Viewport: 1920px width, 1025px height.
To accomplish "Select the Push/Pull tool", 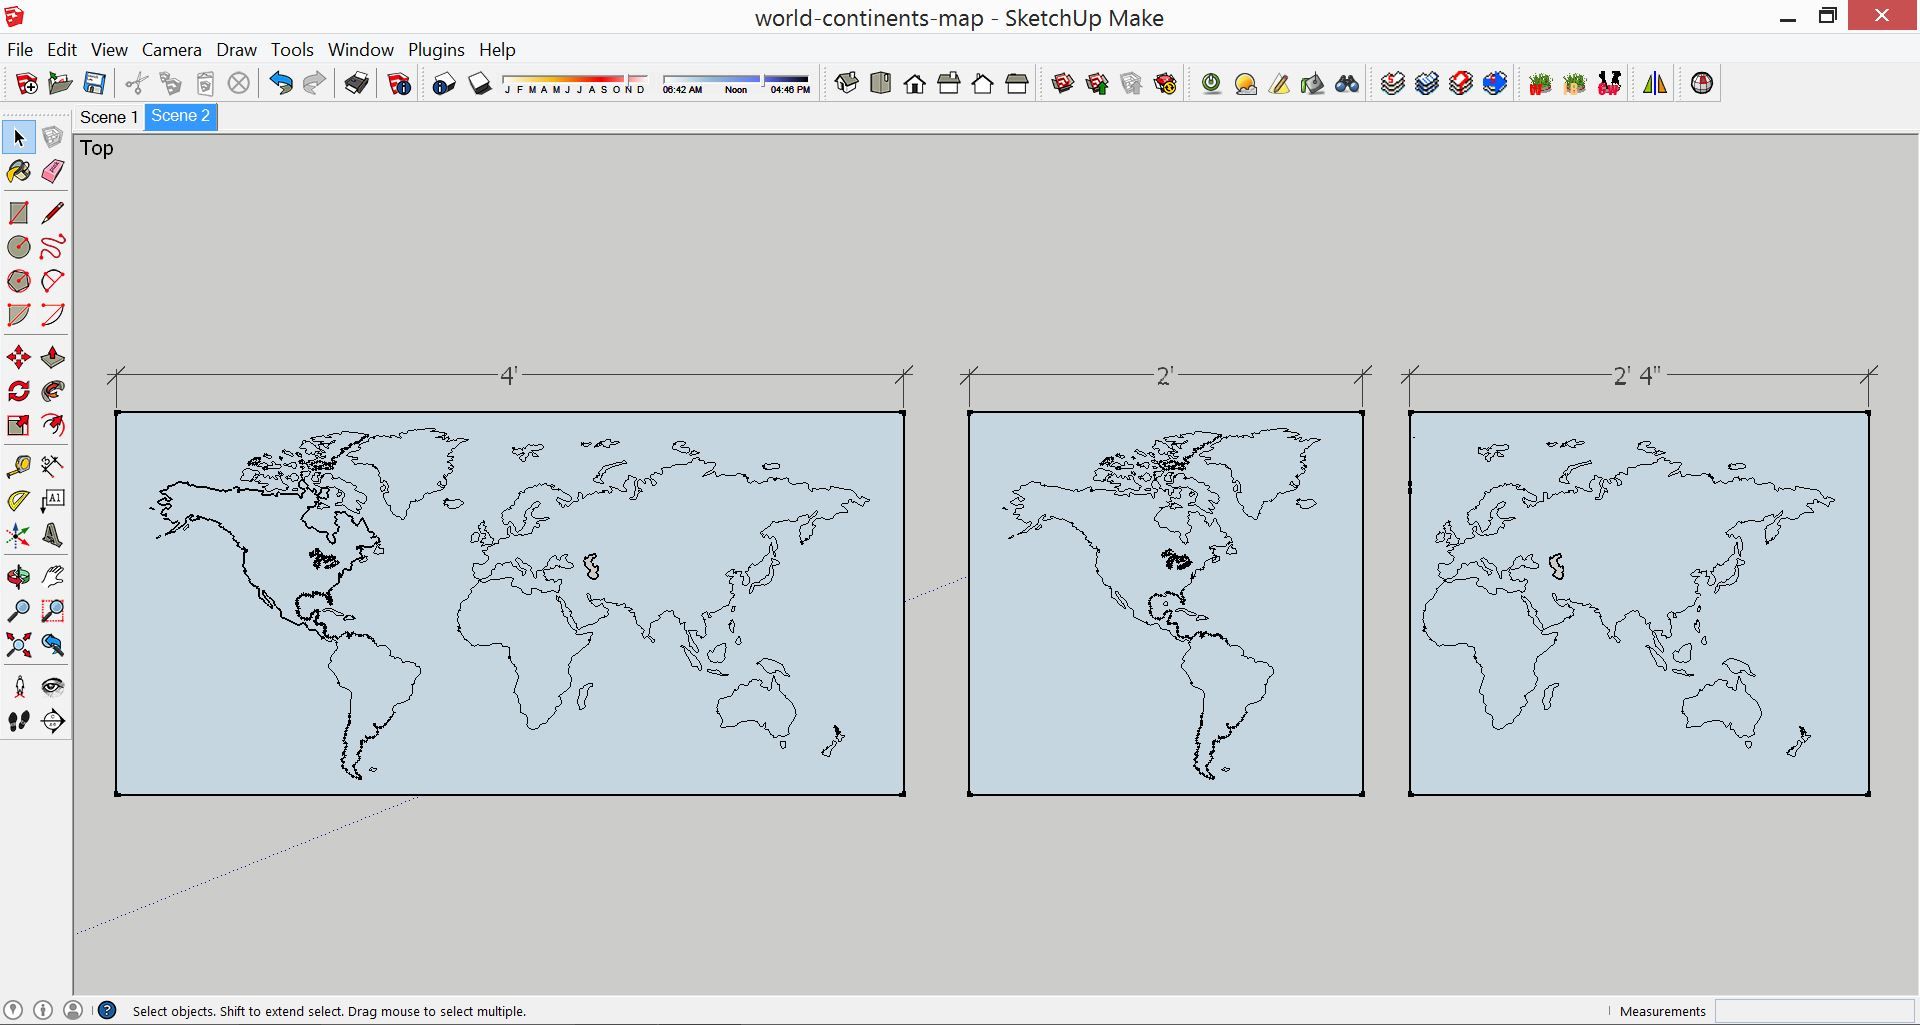I will (x=52, y=357).
